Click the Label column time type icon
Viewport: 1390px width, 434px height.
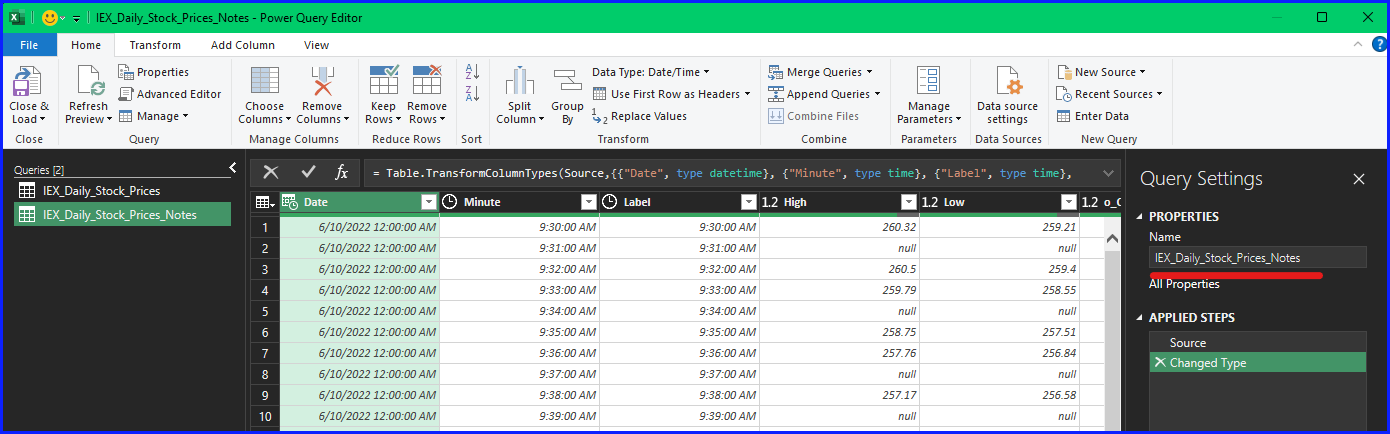point(609,202)
